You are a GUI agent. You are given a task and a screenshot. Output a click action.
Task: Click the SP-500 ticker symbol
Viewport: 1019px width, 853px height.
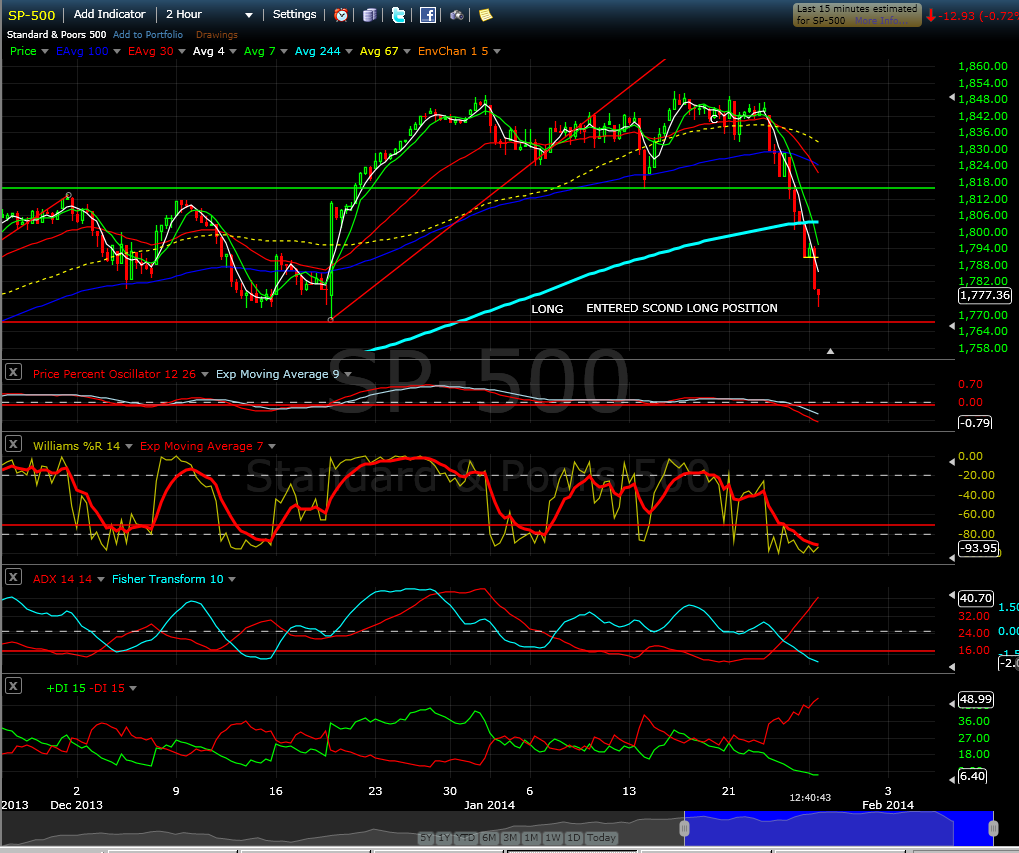click(x=31, y=15)
